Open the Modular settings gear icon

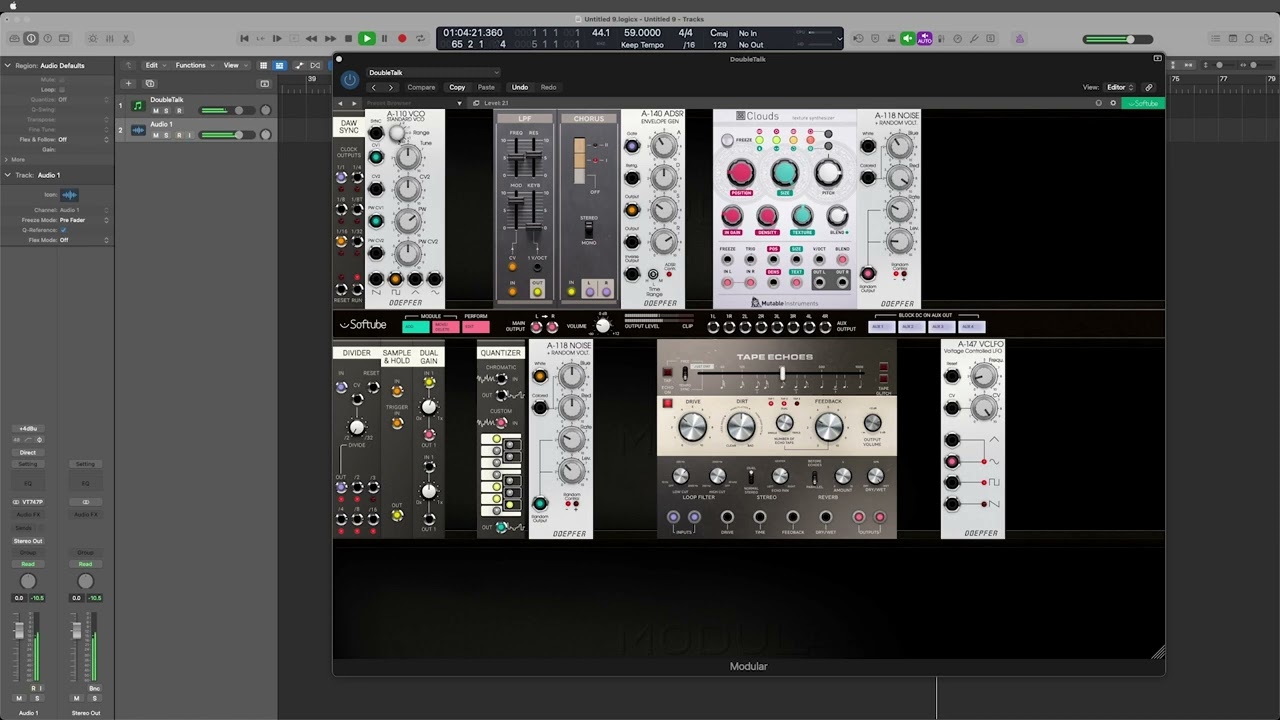click(1113, 103)
